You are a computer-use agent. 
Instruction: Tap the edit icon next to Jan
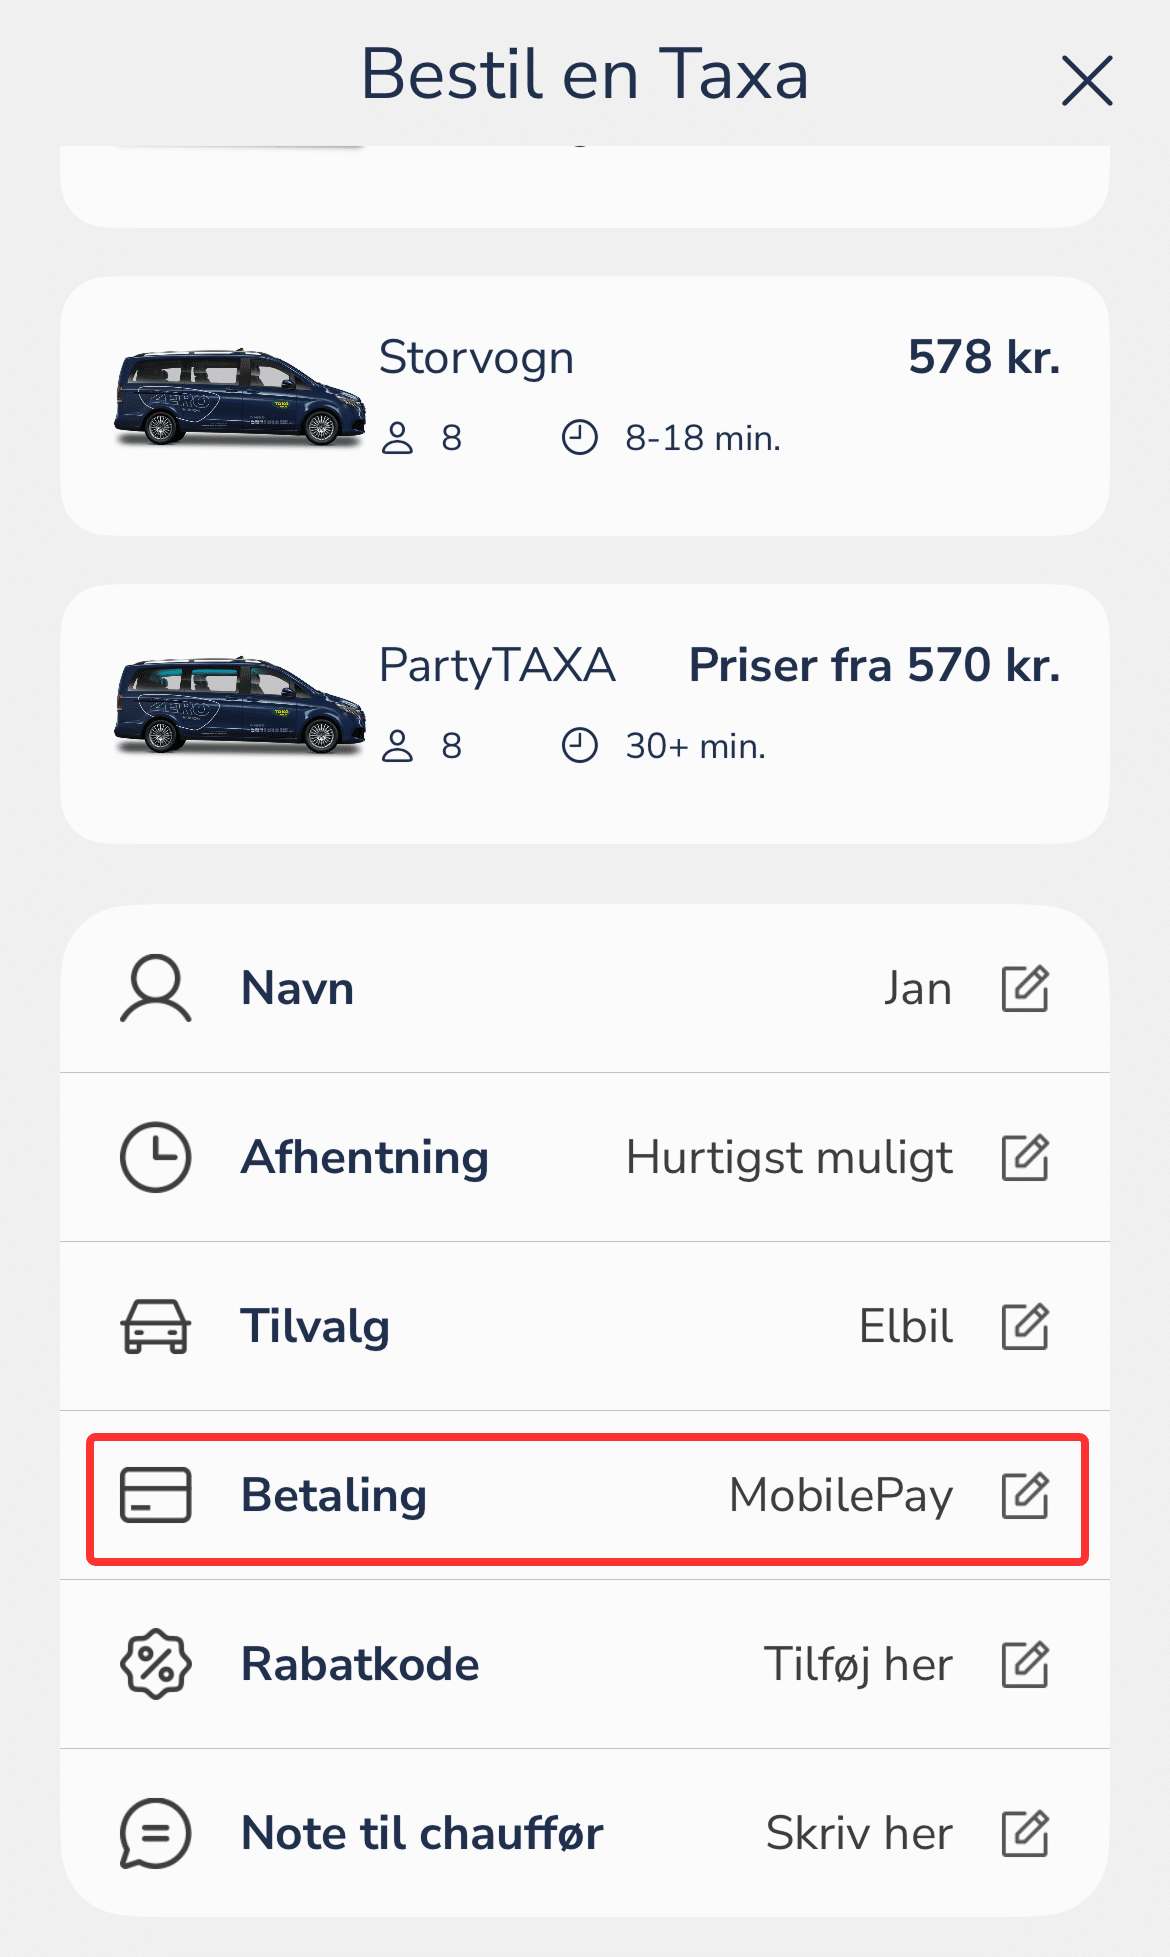click(1025, 989)
